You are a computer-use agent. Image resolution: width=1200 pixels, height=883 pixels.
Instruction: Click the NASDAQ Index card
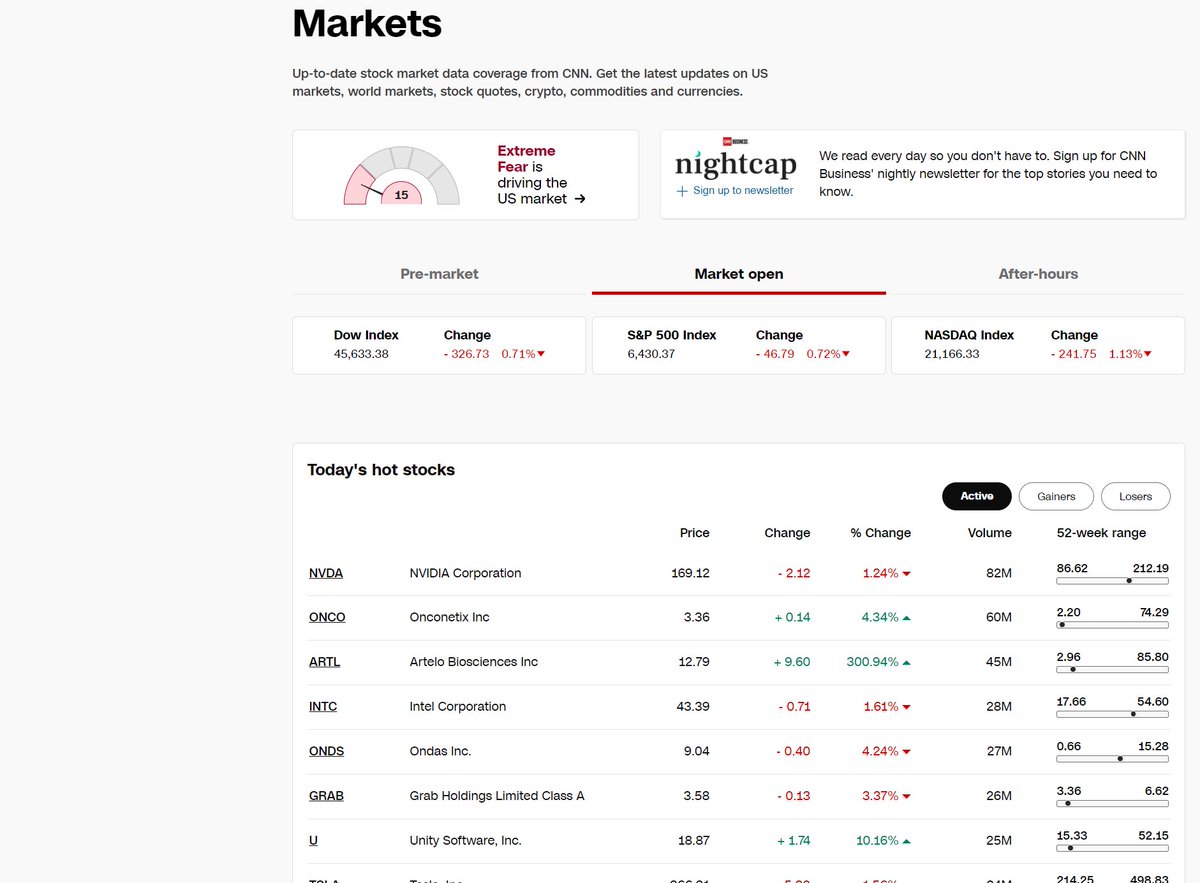(1038, 345)
